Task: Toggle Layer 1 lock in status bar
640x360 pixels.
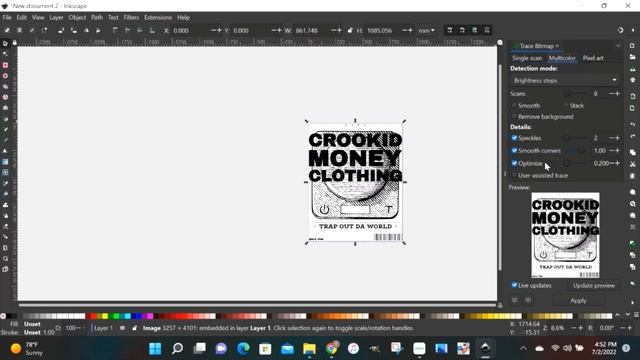Action: tap(134, 328)
